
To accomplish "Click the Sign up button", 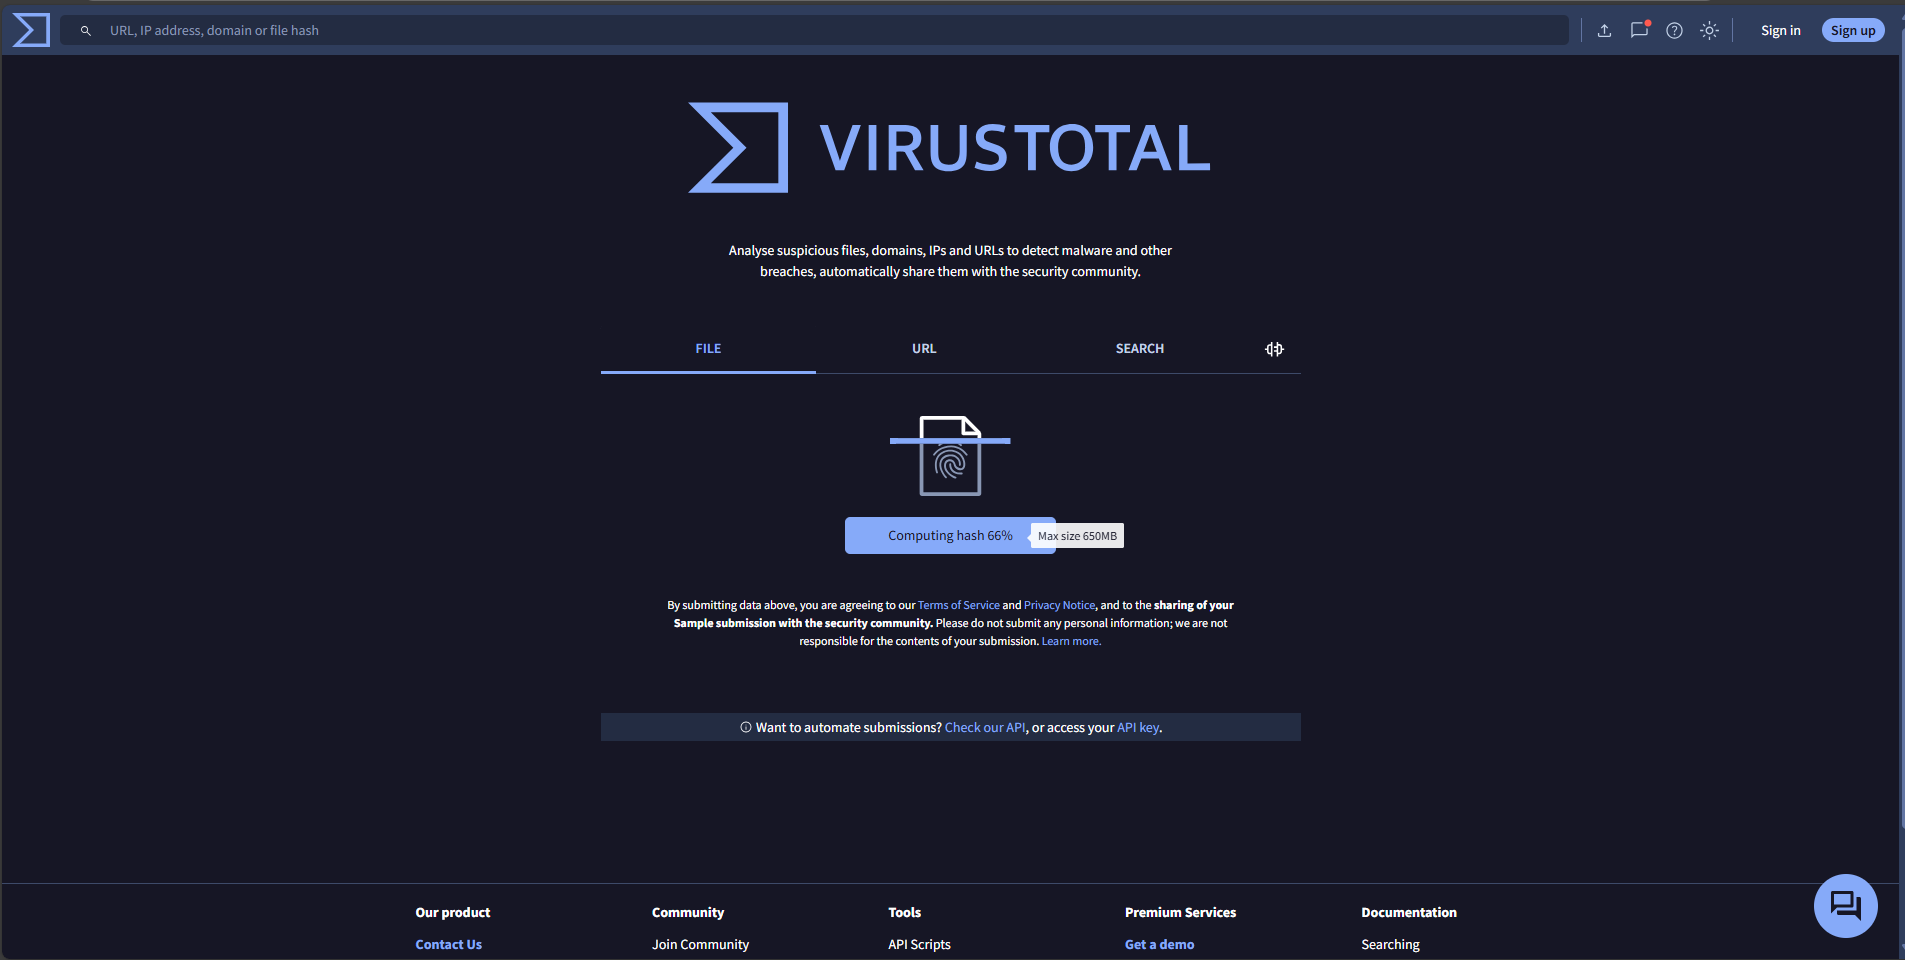I will 1851,29.
